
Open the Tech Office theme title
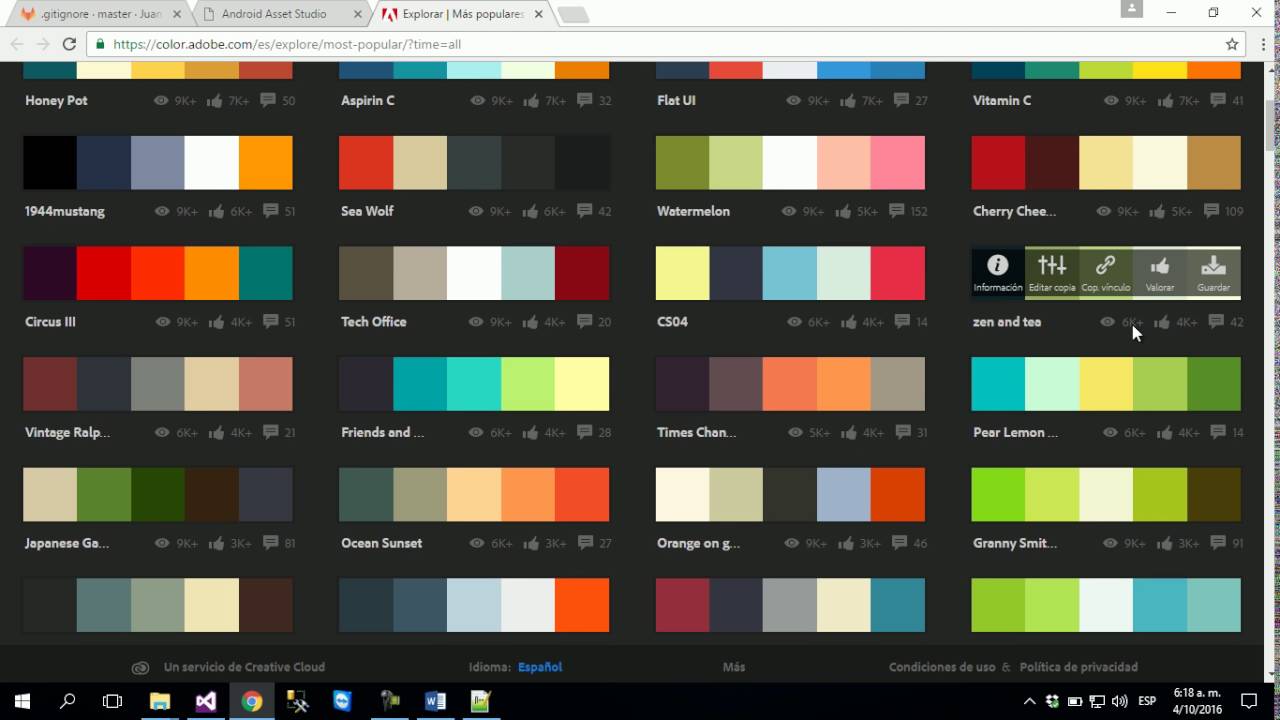click(373, 322)
